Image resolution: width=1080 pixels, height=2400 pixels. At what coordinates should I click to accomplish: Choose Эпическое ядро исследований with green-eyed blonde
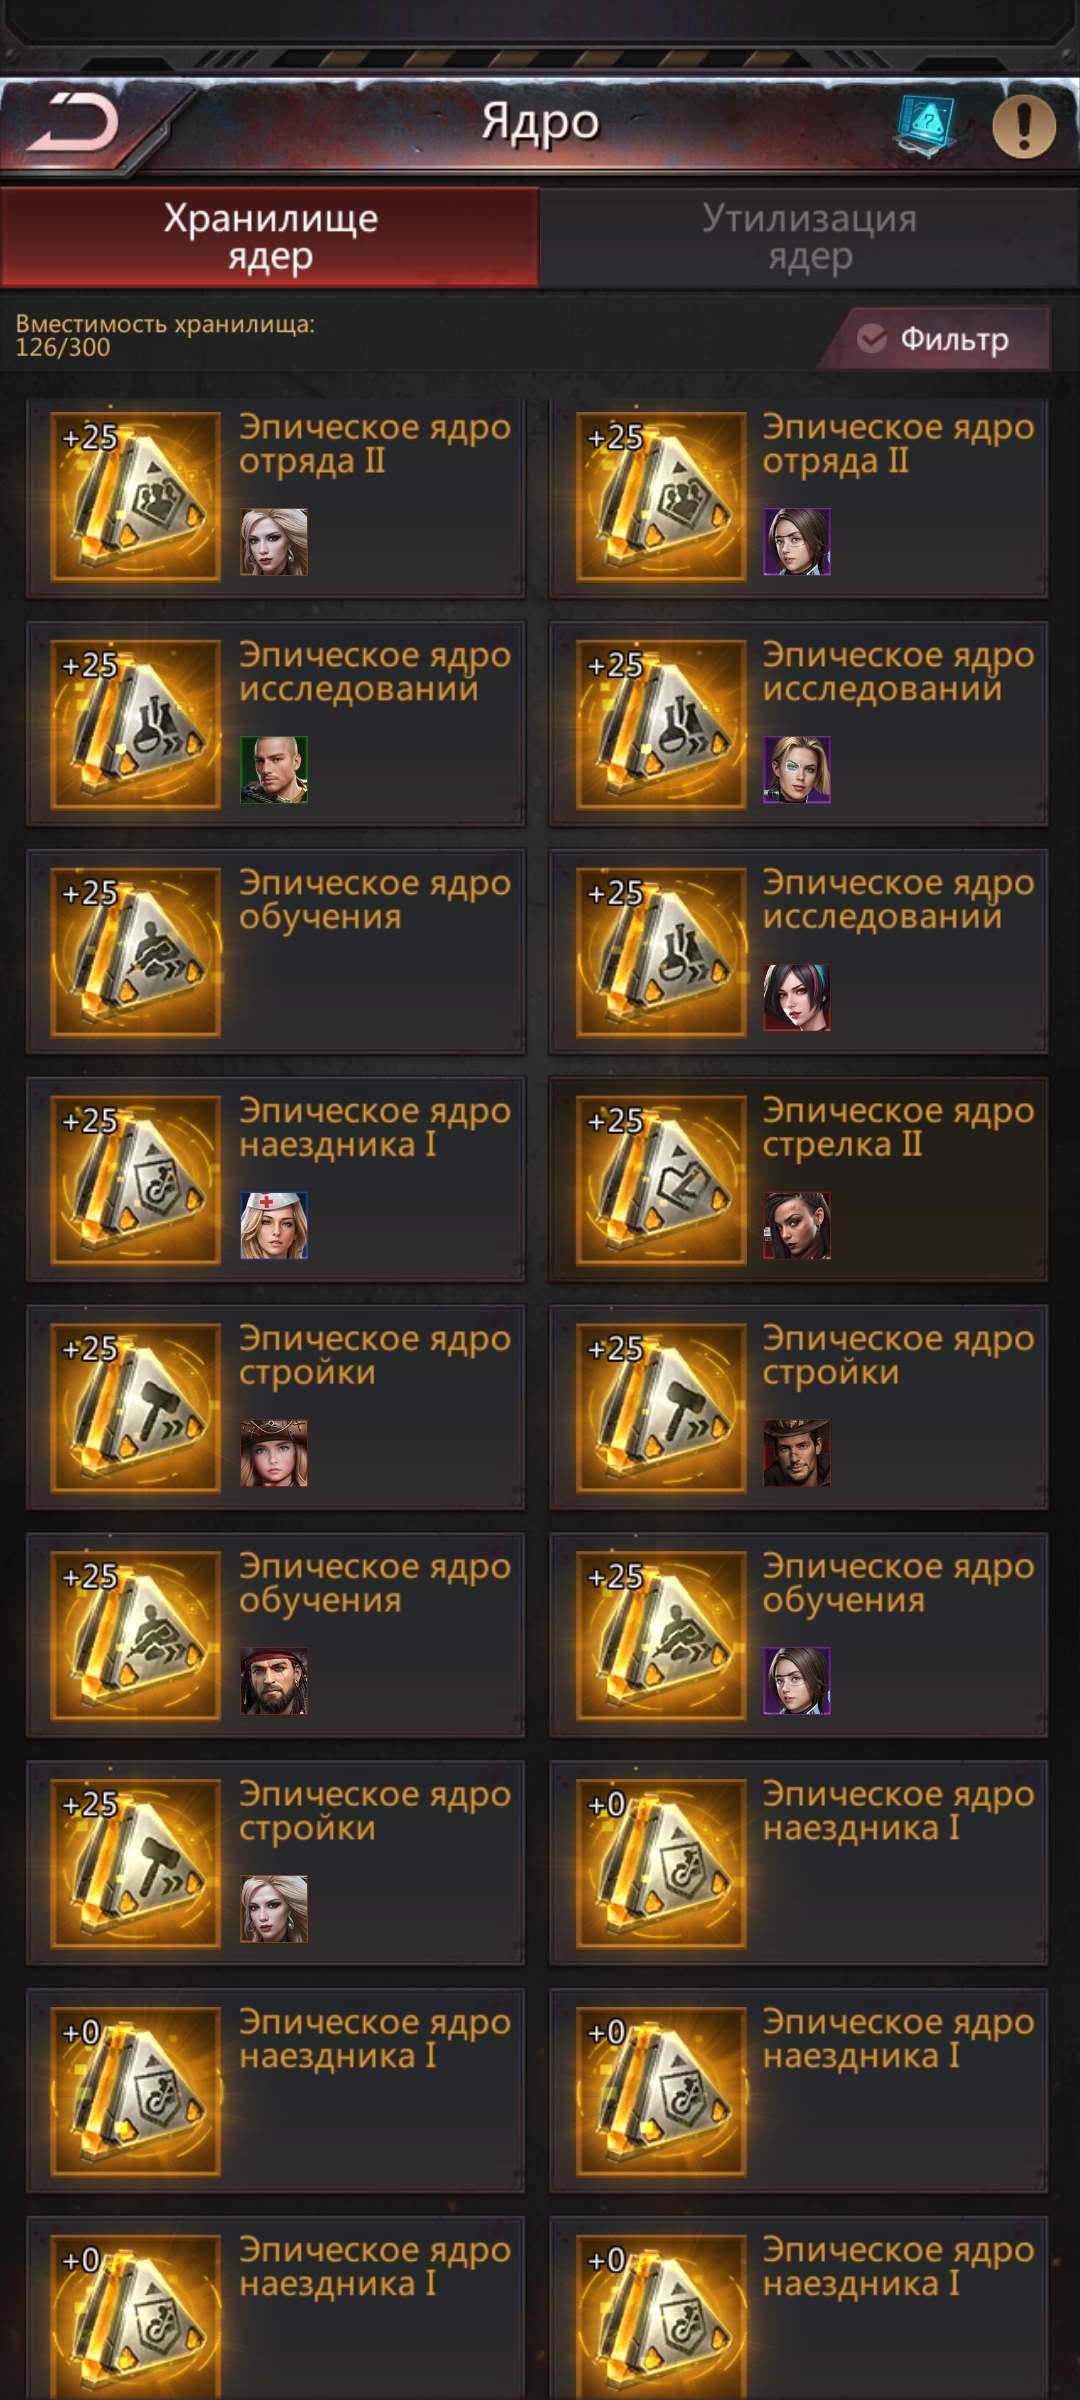[x=799, y=724]
